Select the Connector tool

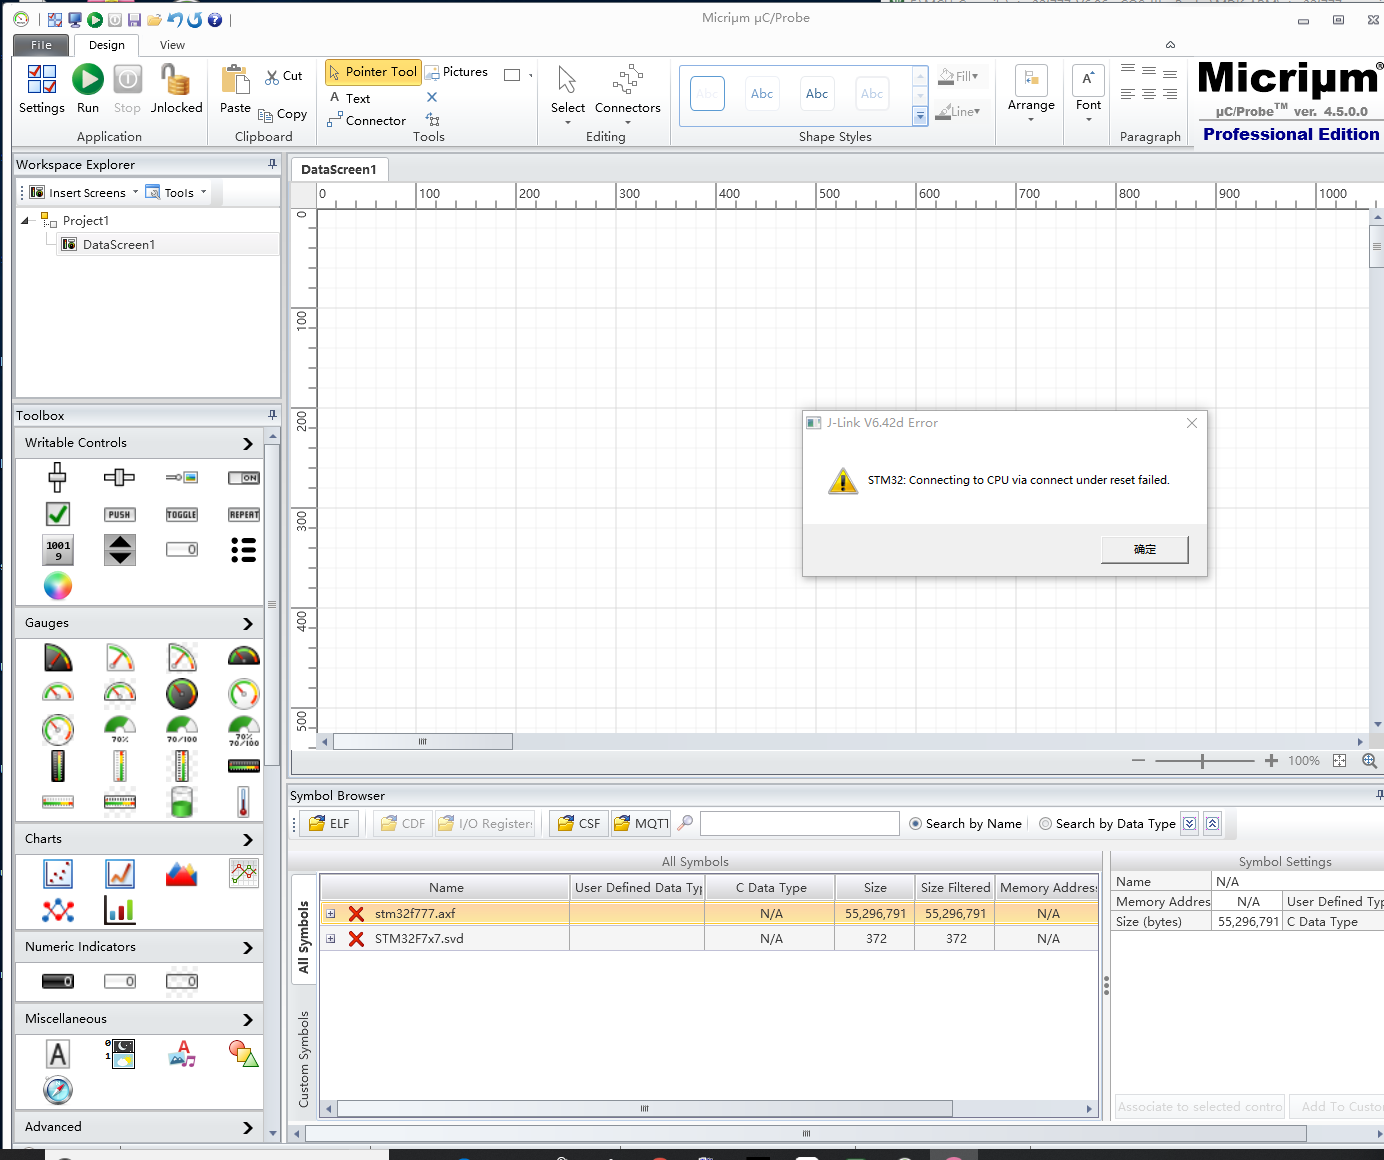[x=367, y=120]
